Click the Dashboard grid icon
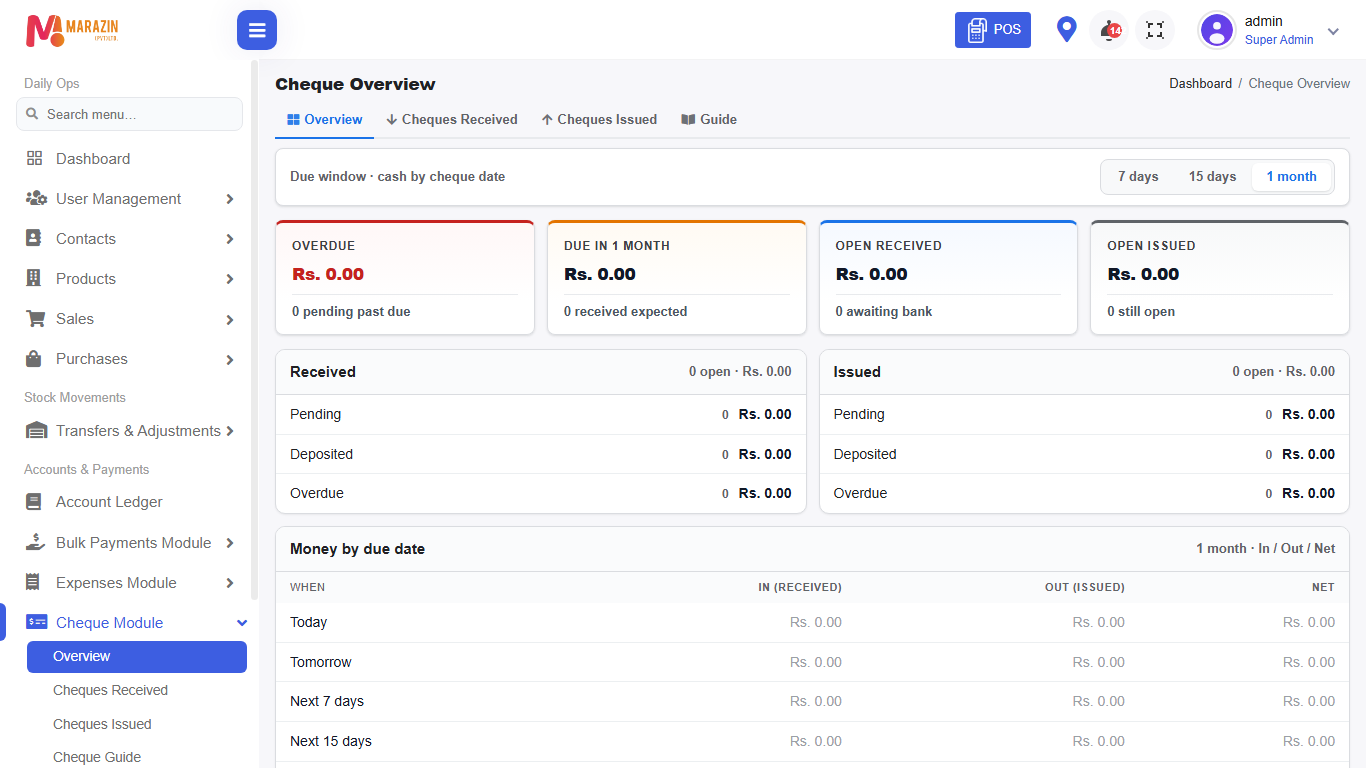This screenshot has height=768, width=1366. (x=35, y=159)
